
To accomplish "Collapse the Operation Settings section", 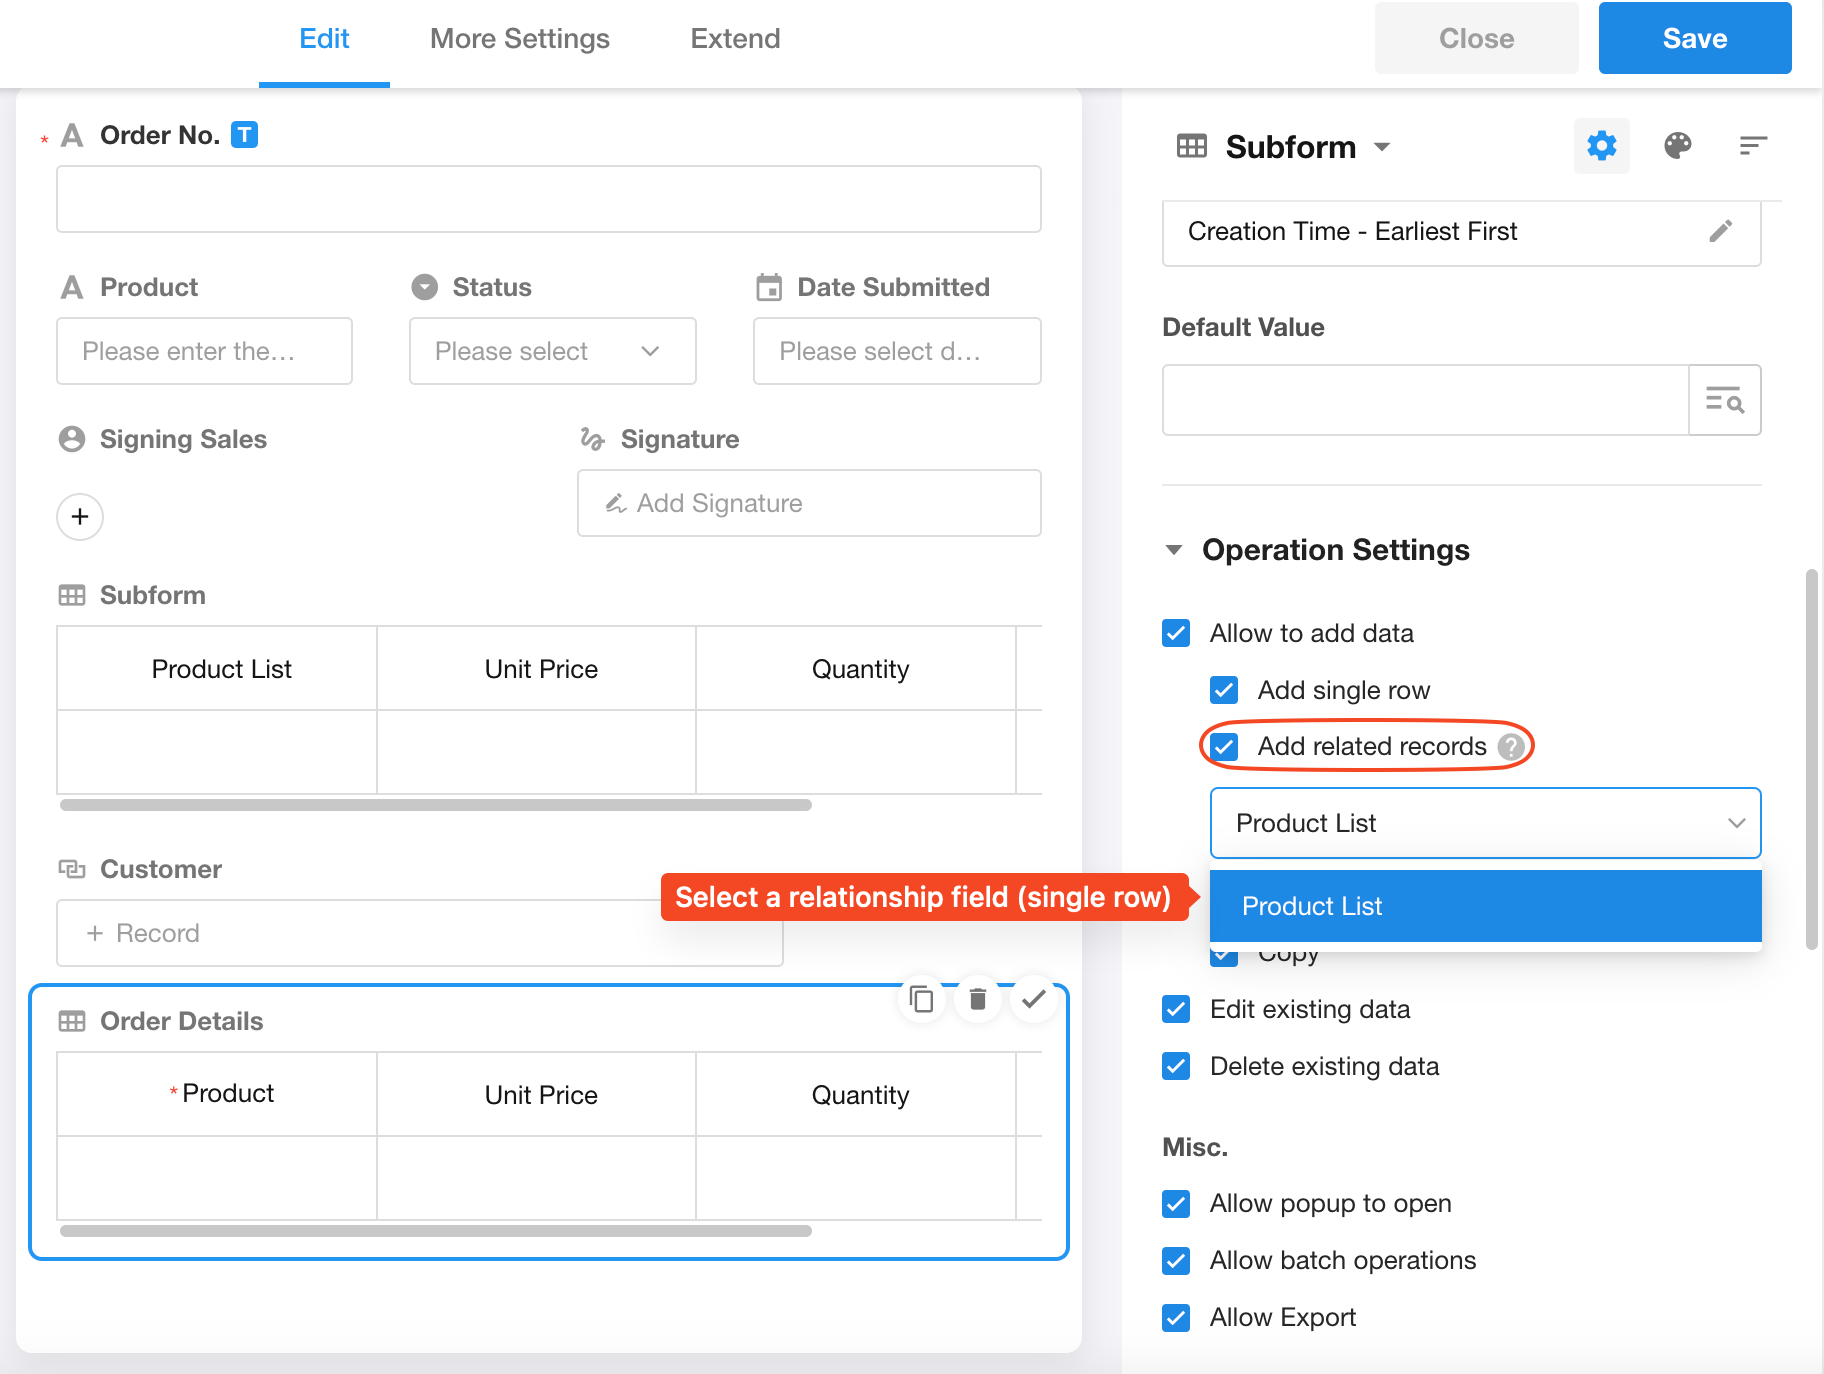I will point(1174,550).
